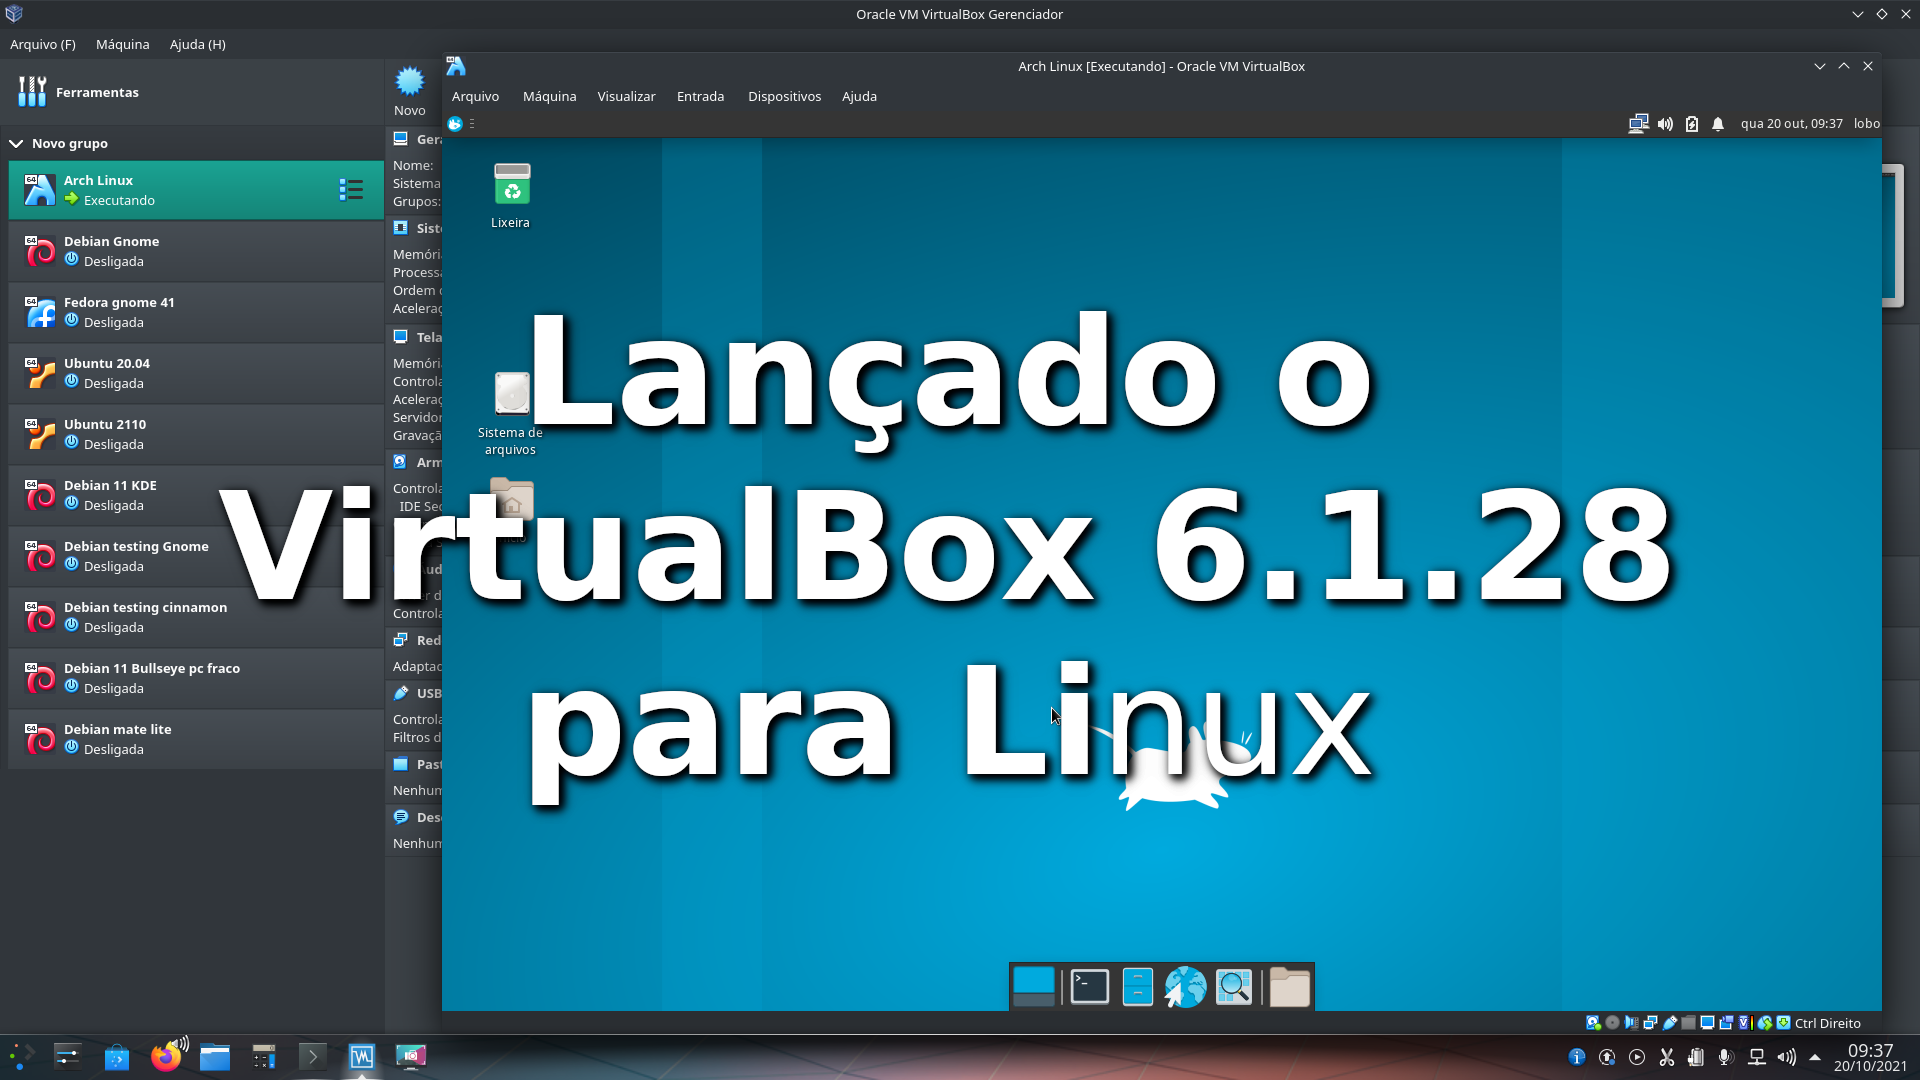Screen dimensions: 1920x1080
Task: Select Ubuntu 20.04 virtual machine
Action: click(x=196, y=373)
